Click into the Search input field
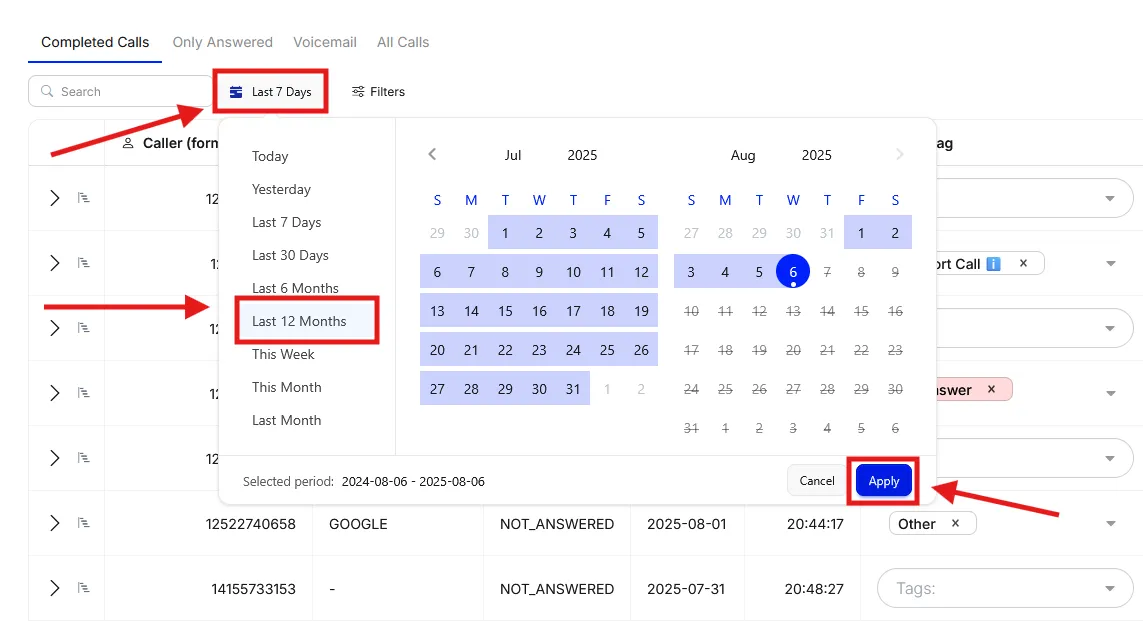Viewport: 1143px width, 621px height. (x=120, y=92)
